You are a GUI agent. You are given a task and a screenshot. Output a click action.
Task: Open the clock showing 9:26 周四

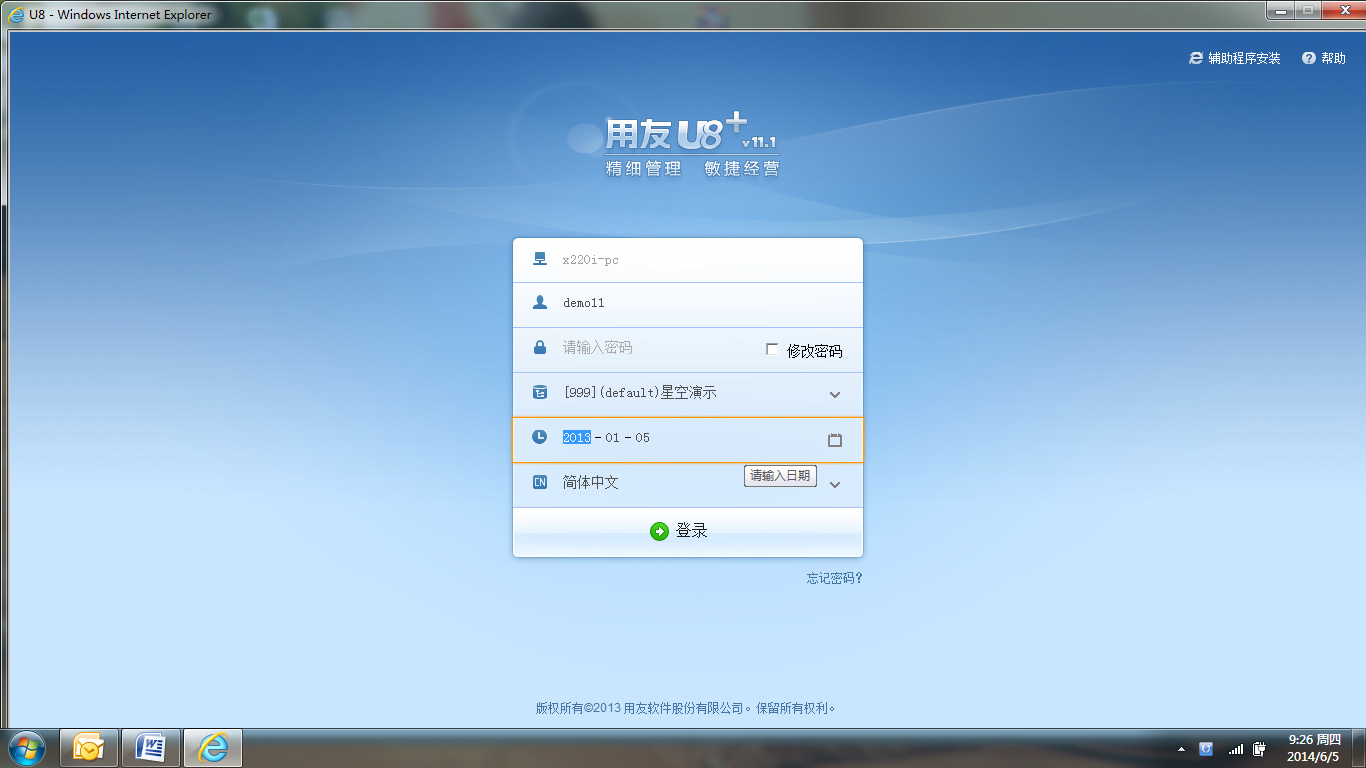pyautogui.click(x=1314, y=748)
